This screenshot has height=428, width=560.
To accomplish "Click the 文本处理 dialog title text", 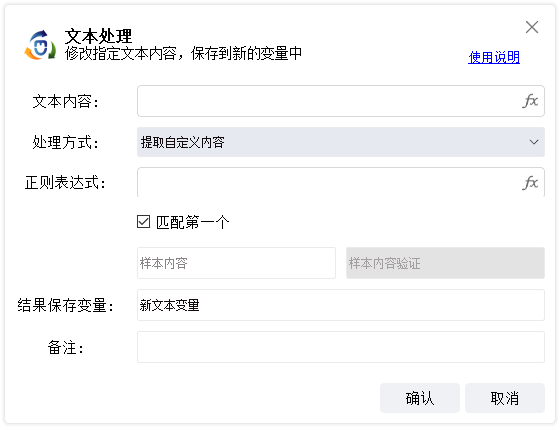I will 98,36.
